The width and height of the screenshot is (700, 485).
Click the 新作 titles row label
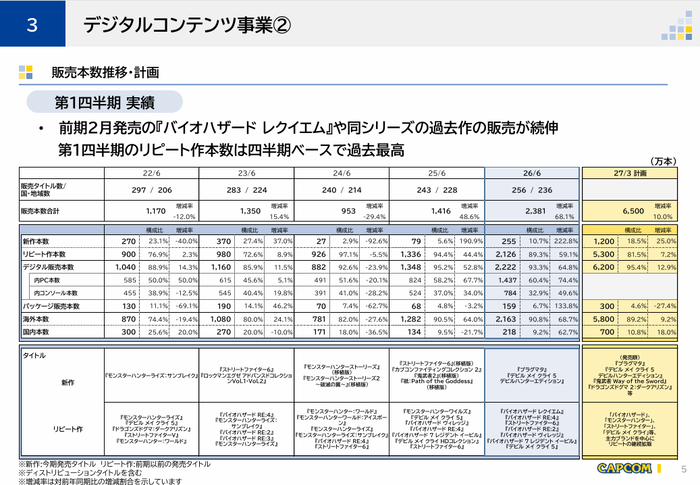pyautogui.click(x=68, y=383)
